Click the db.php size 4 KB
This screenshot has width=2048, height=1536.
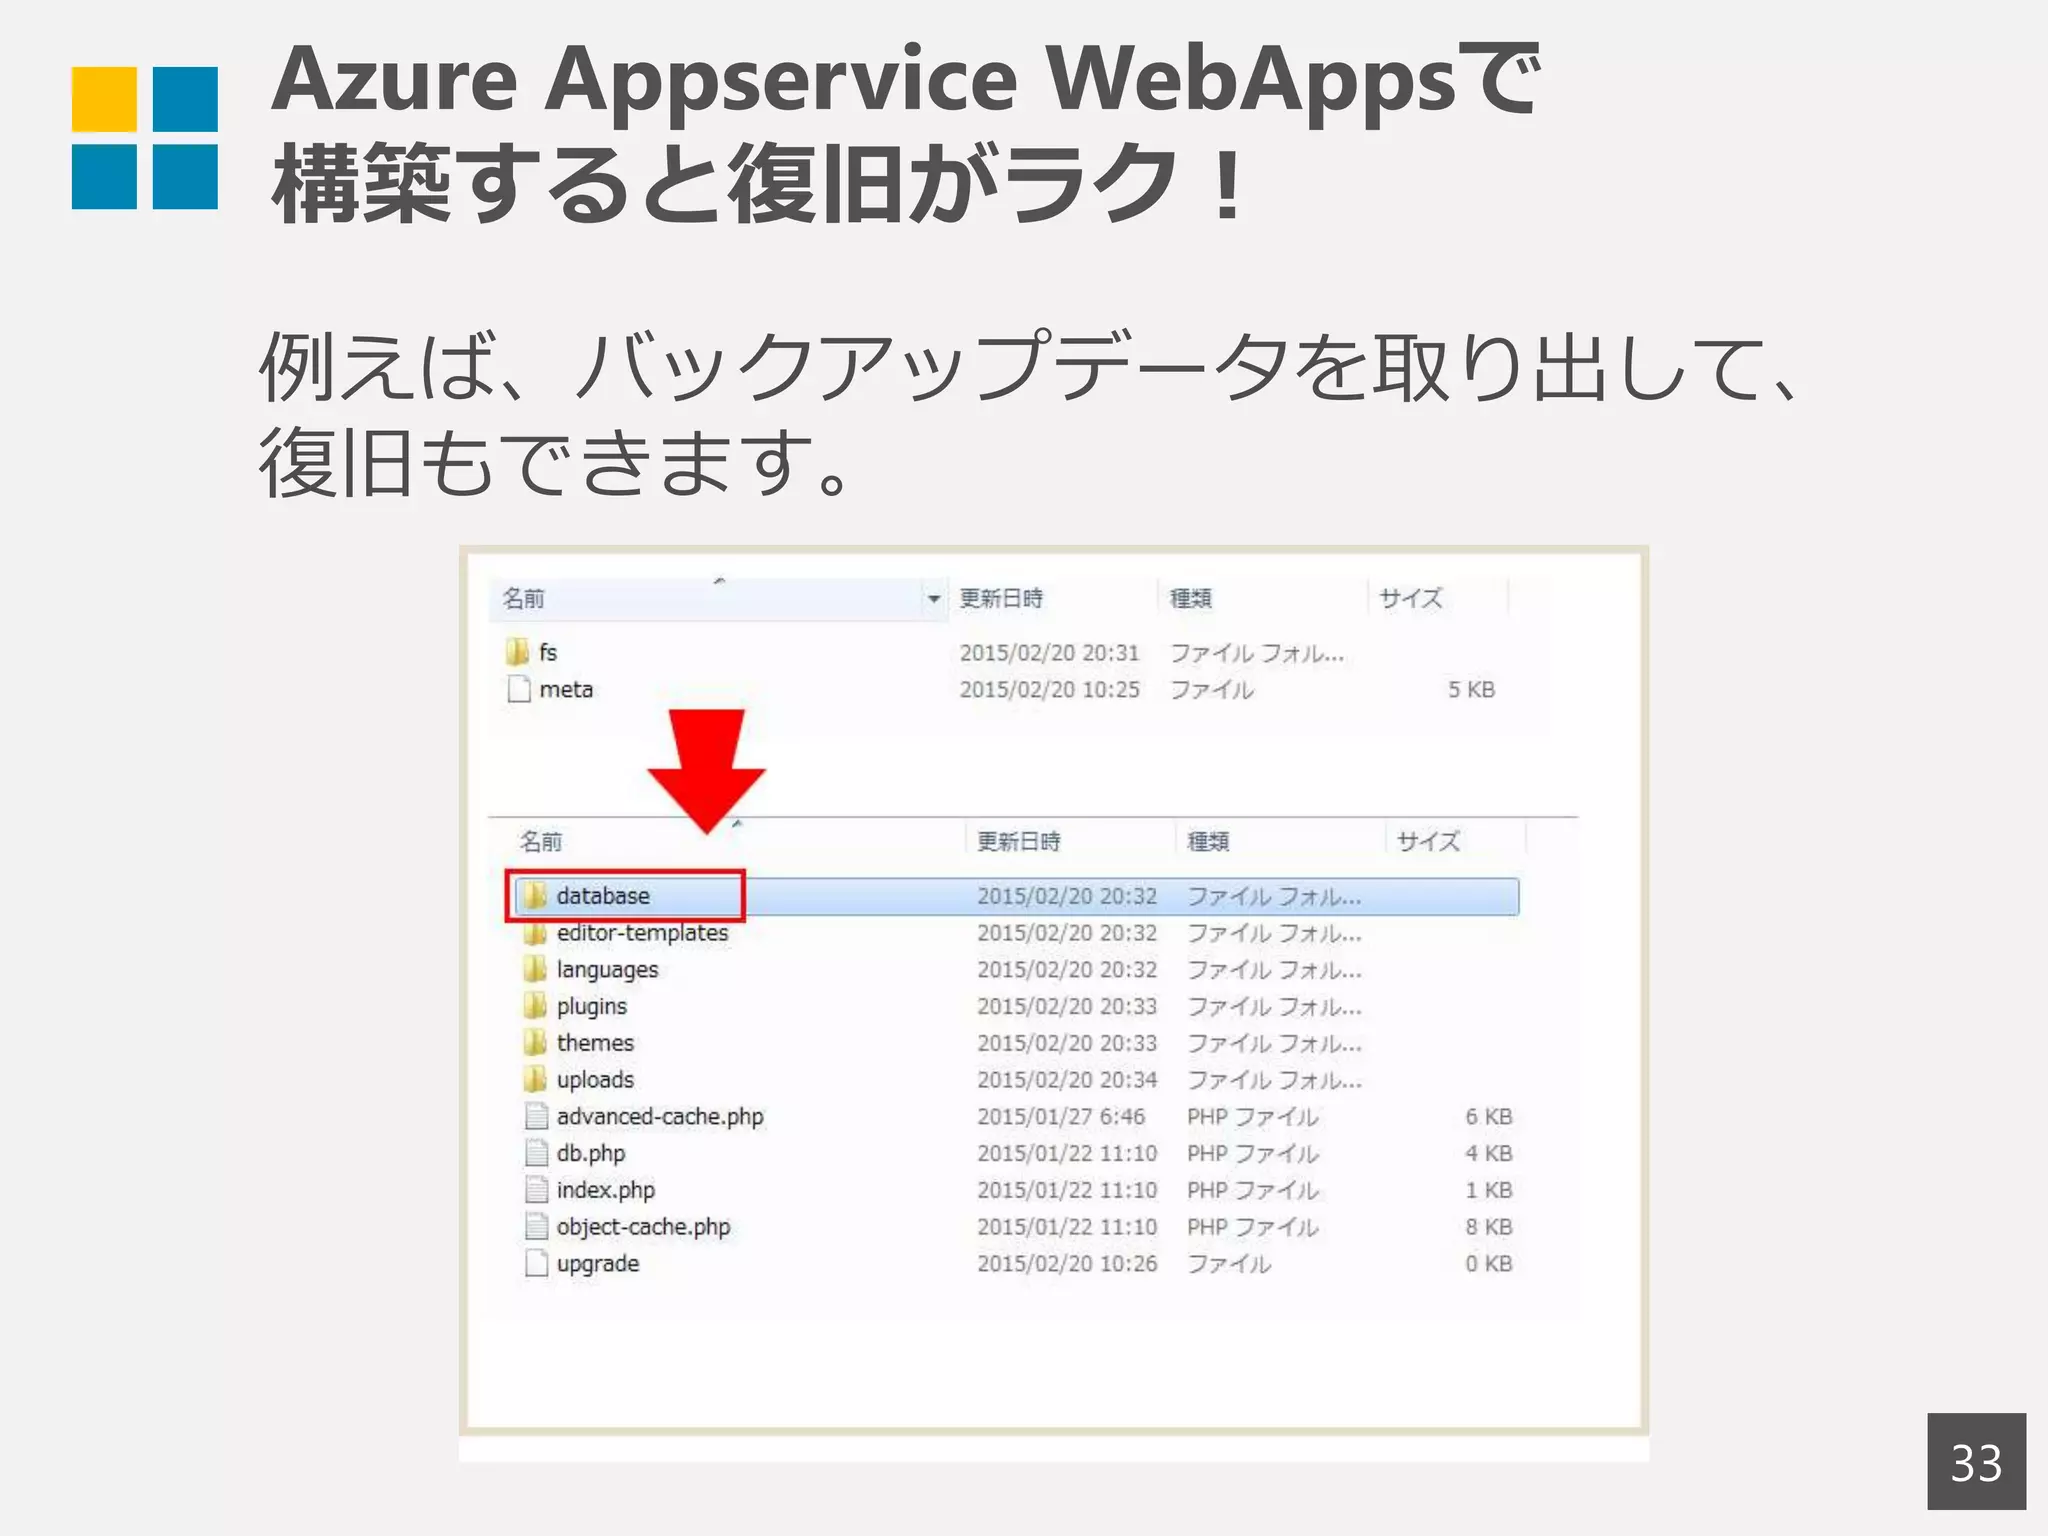1488,1154
